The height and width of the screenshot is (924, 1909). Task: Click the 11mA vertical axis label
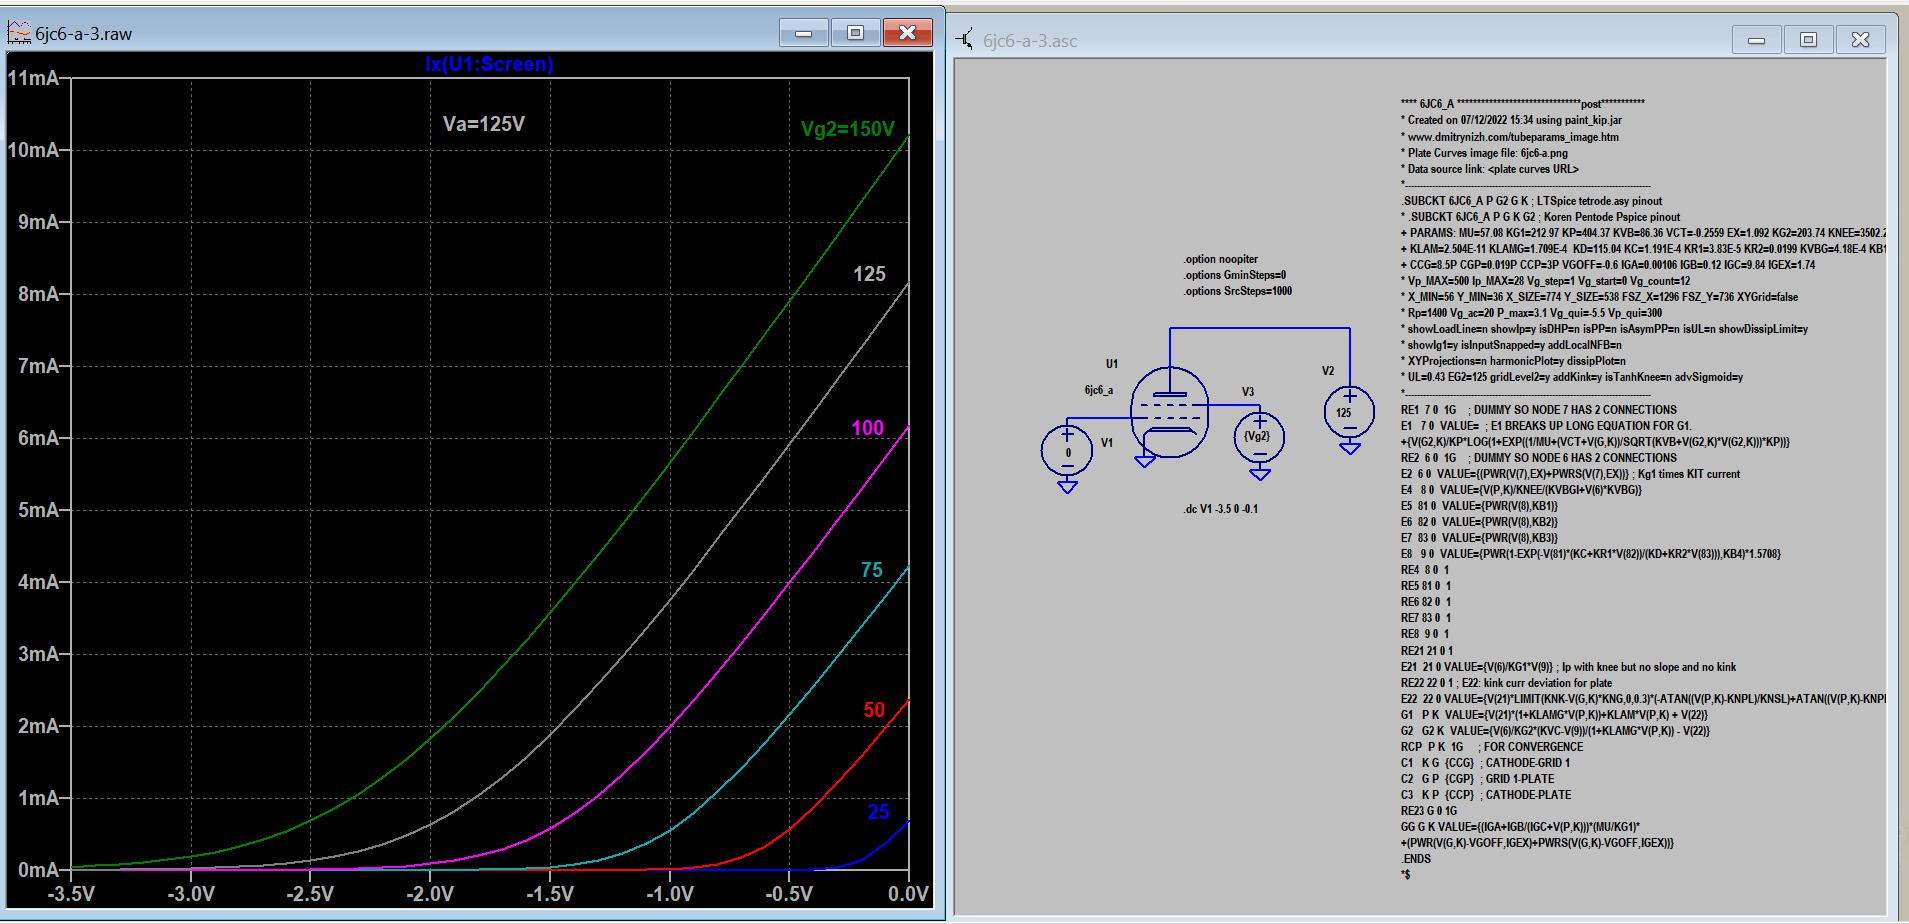tap(33, 78)
